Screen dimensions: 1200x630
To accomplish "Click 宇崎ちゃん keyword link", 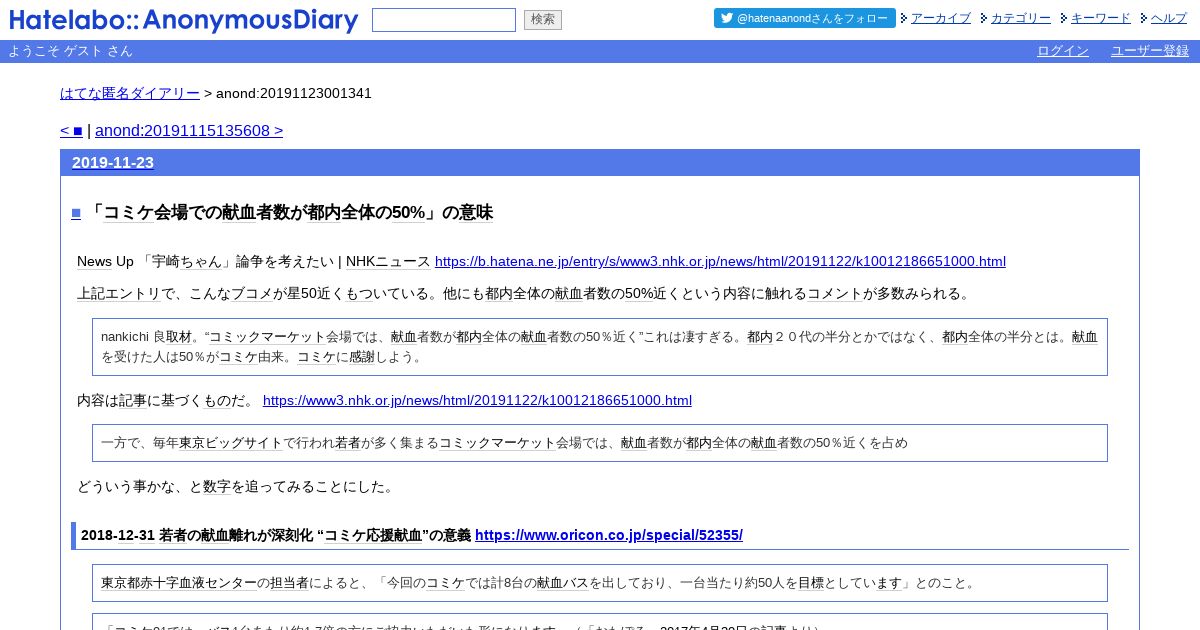I will click(187, 262).
